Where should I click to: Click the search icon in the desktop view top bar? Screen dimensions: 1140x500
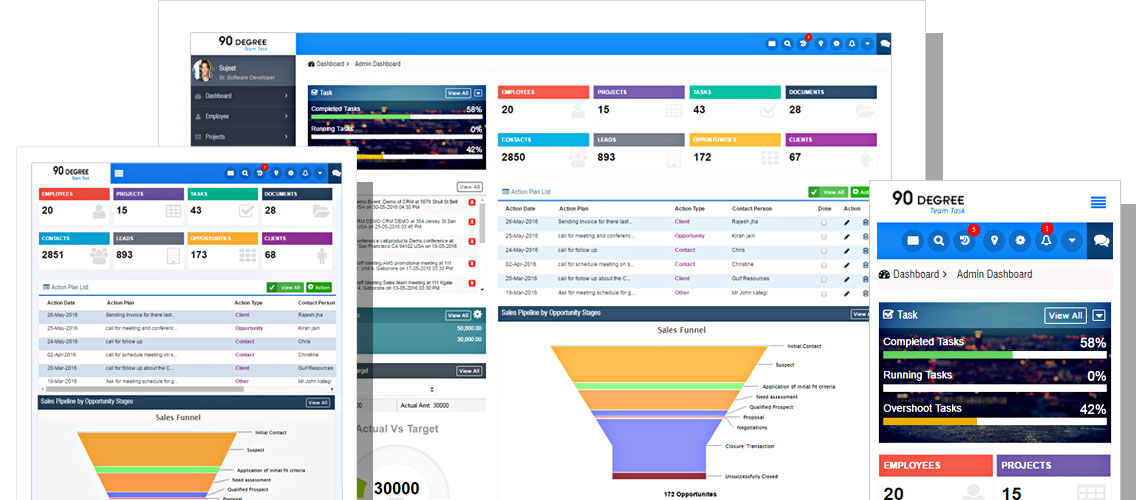787,44
